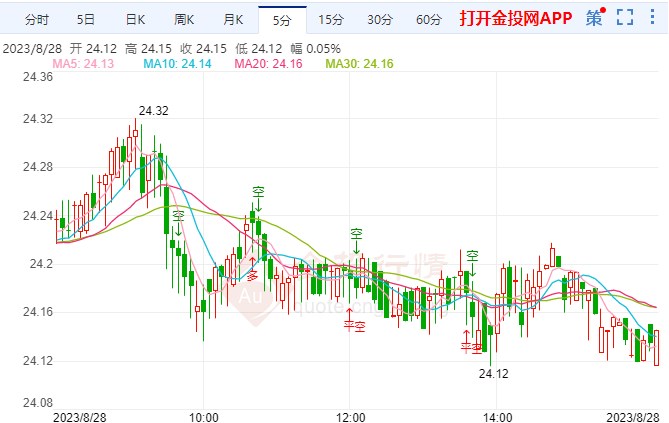Image resolution: width=669 pixels, height=423 pixels.
Task: Show the 日K daily candlestick chart
Action: [135, 19]
